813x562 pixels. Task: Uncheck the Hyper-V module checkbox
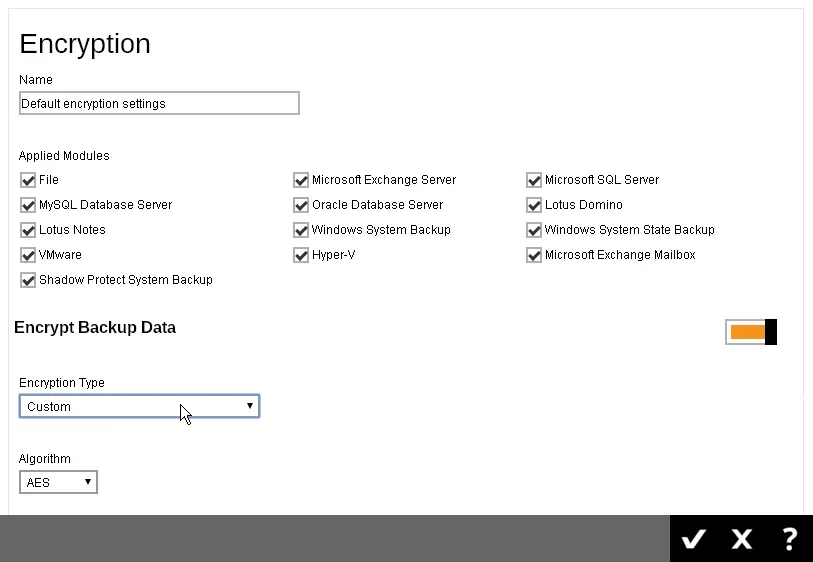point(301,255)
